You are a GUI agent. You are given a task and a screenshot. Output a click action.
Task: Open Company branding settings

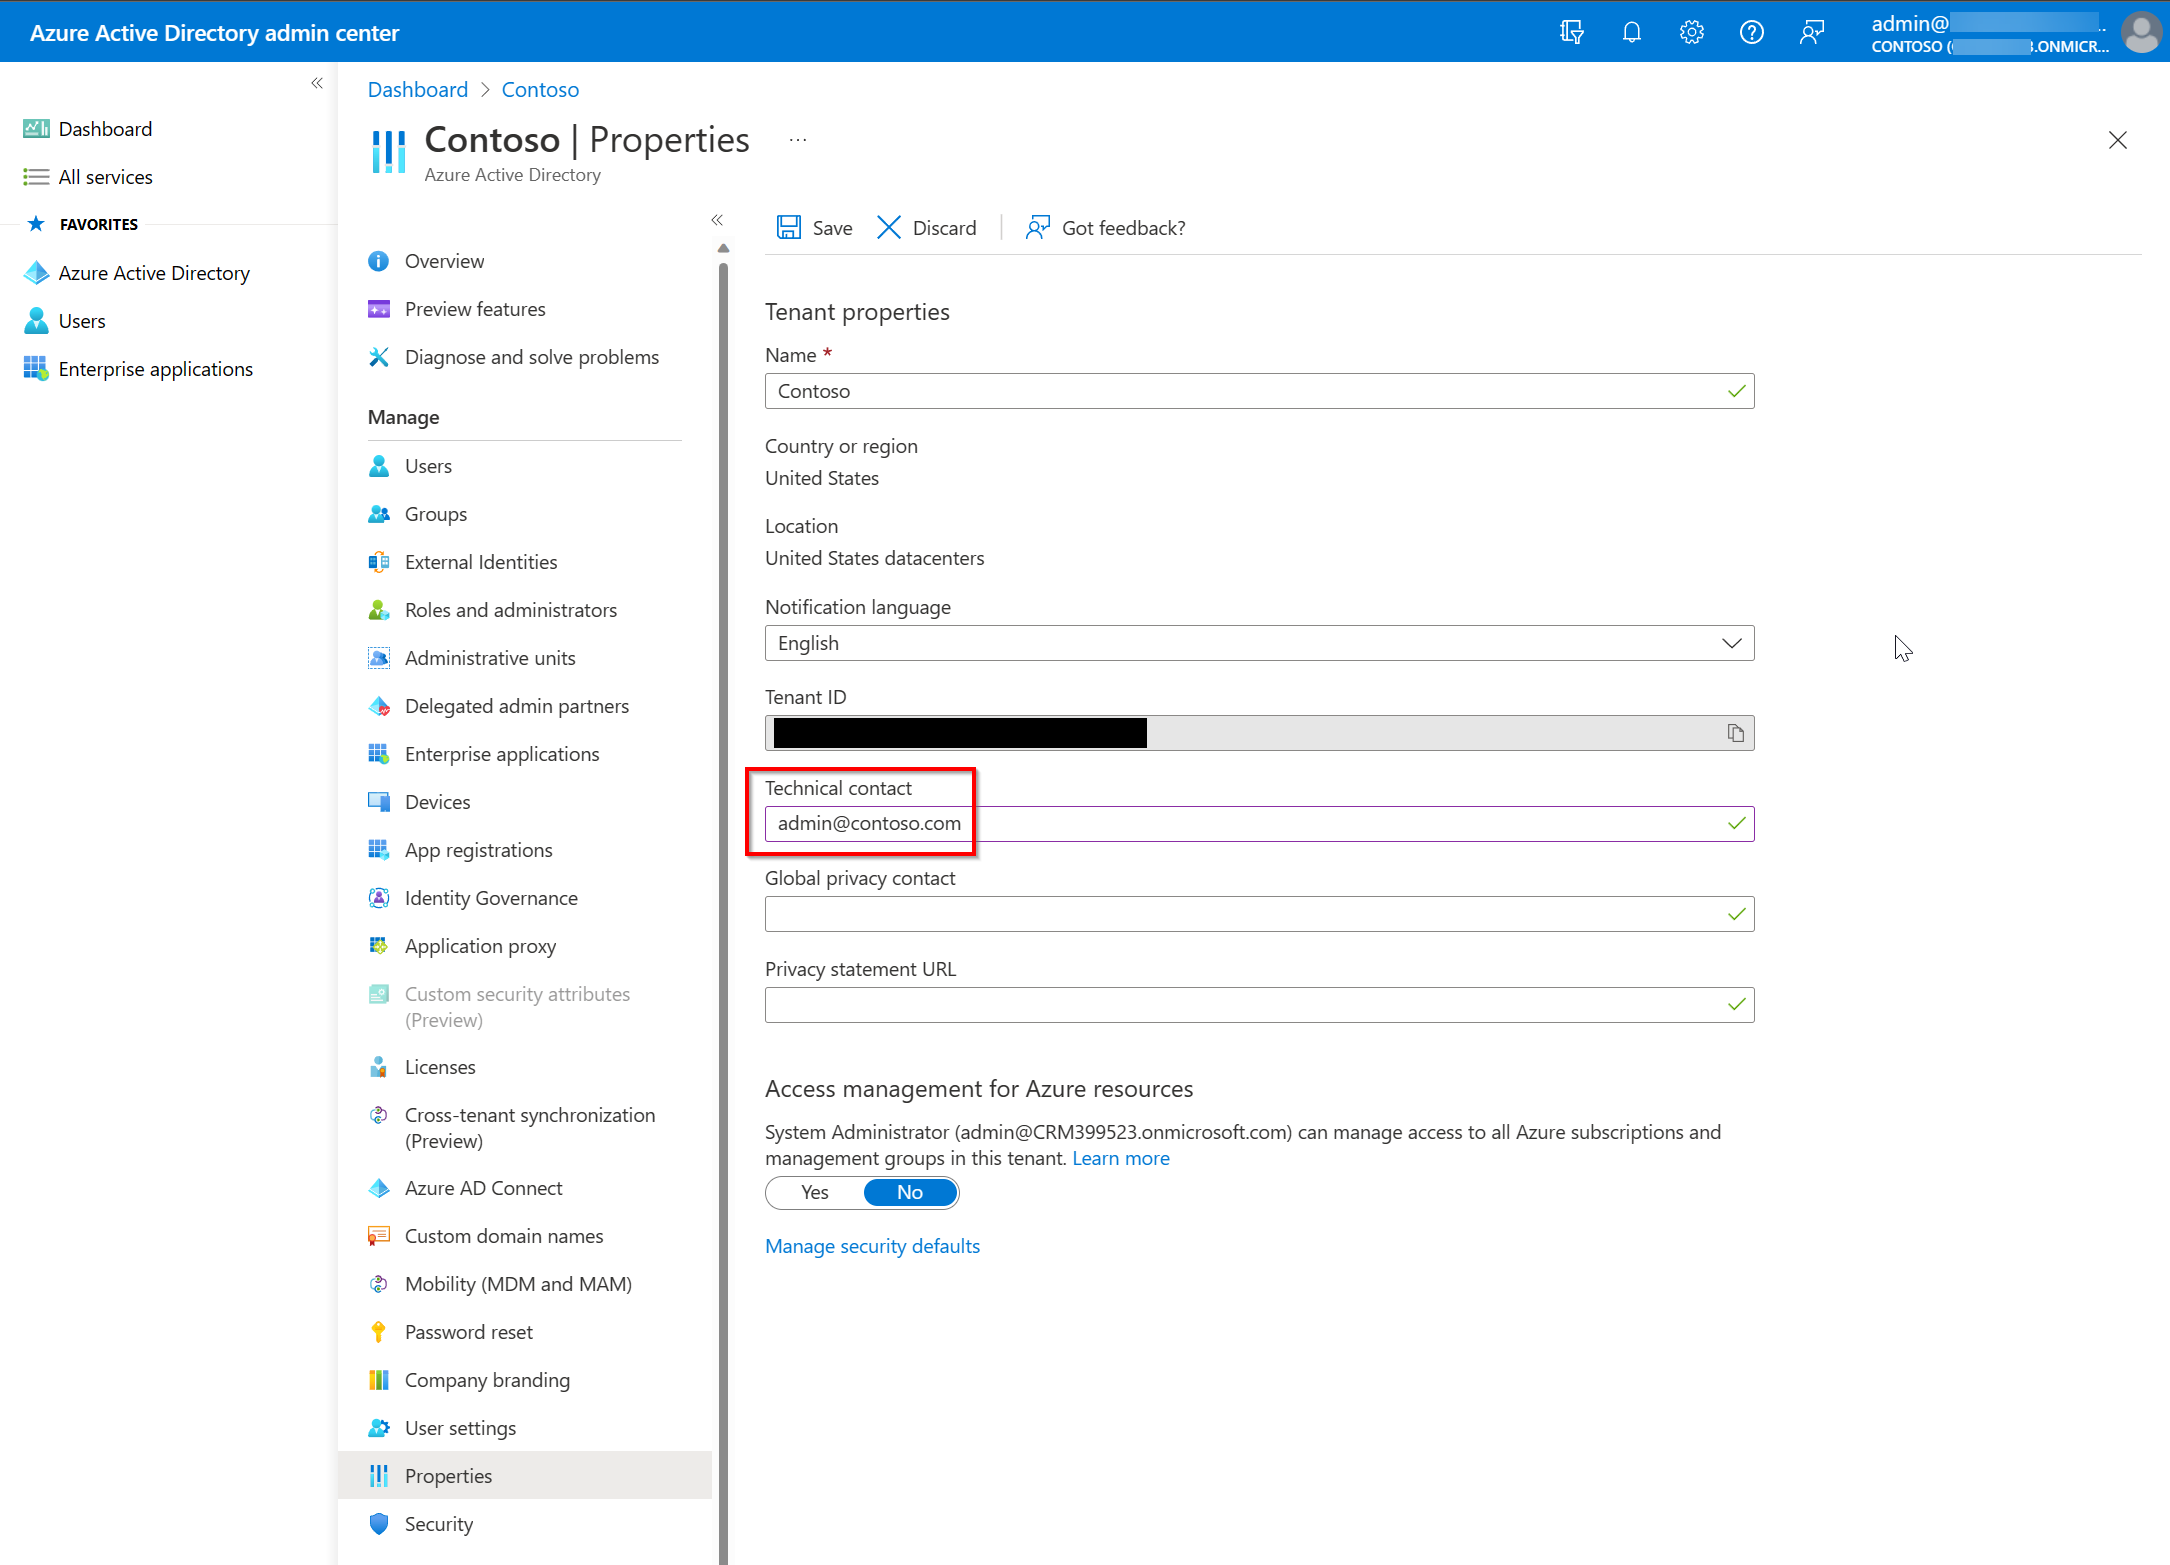(487, 1380)
